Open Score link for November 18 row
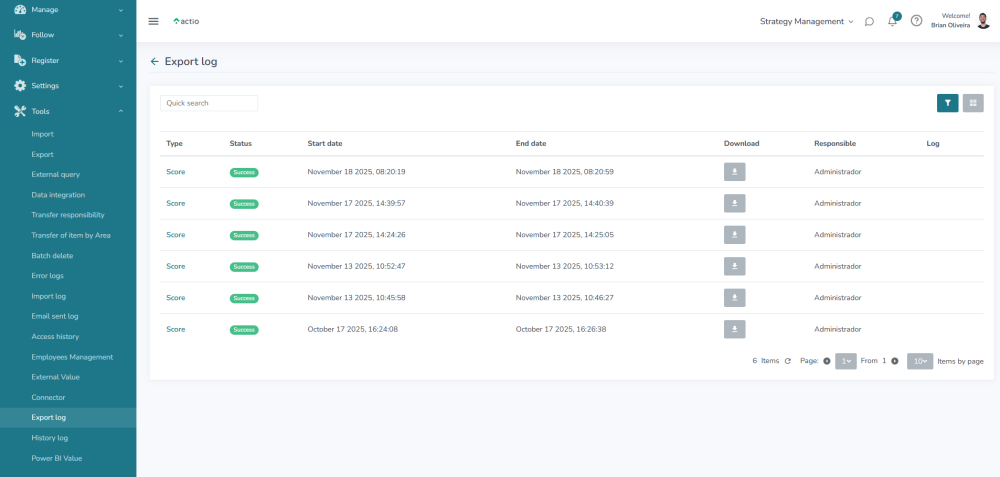The width and height of the screenshot is (1000, 477). tap(175, 172)
